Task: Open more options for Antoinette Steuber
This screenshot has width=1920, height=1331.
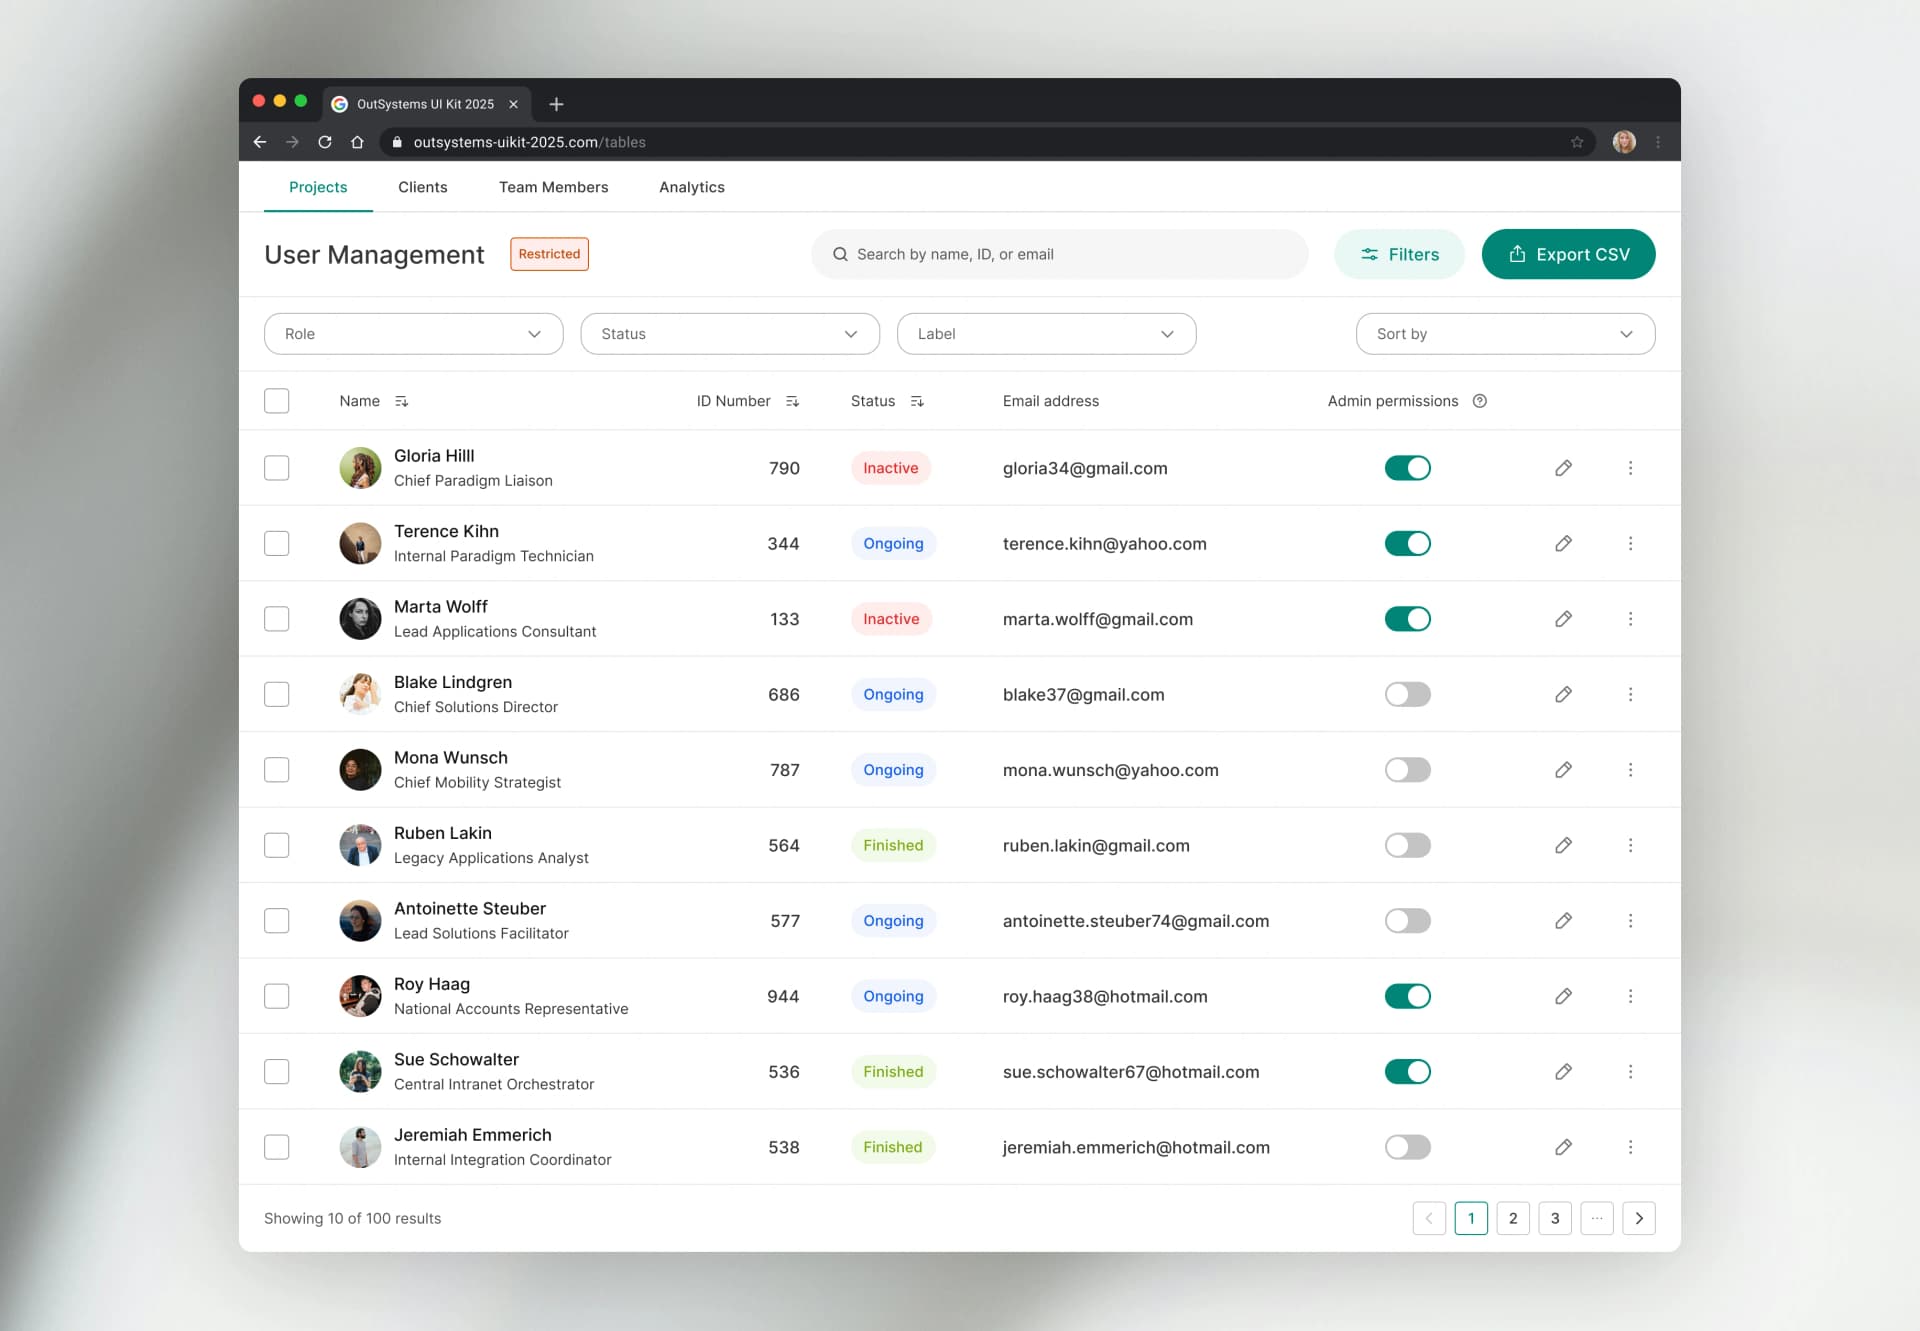Action: 1631,921
